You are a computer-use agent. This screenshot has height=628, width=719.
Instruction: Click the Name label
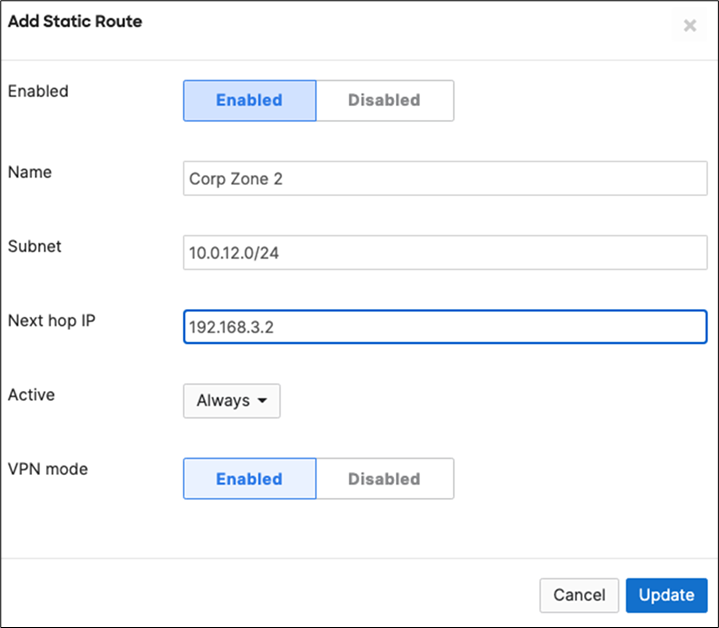30,172
